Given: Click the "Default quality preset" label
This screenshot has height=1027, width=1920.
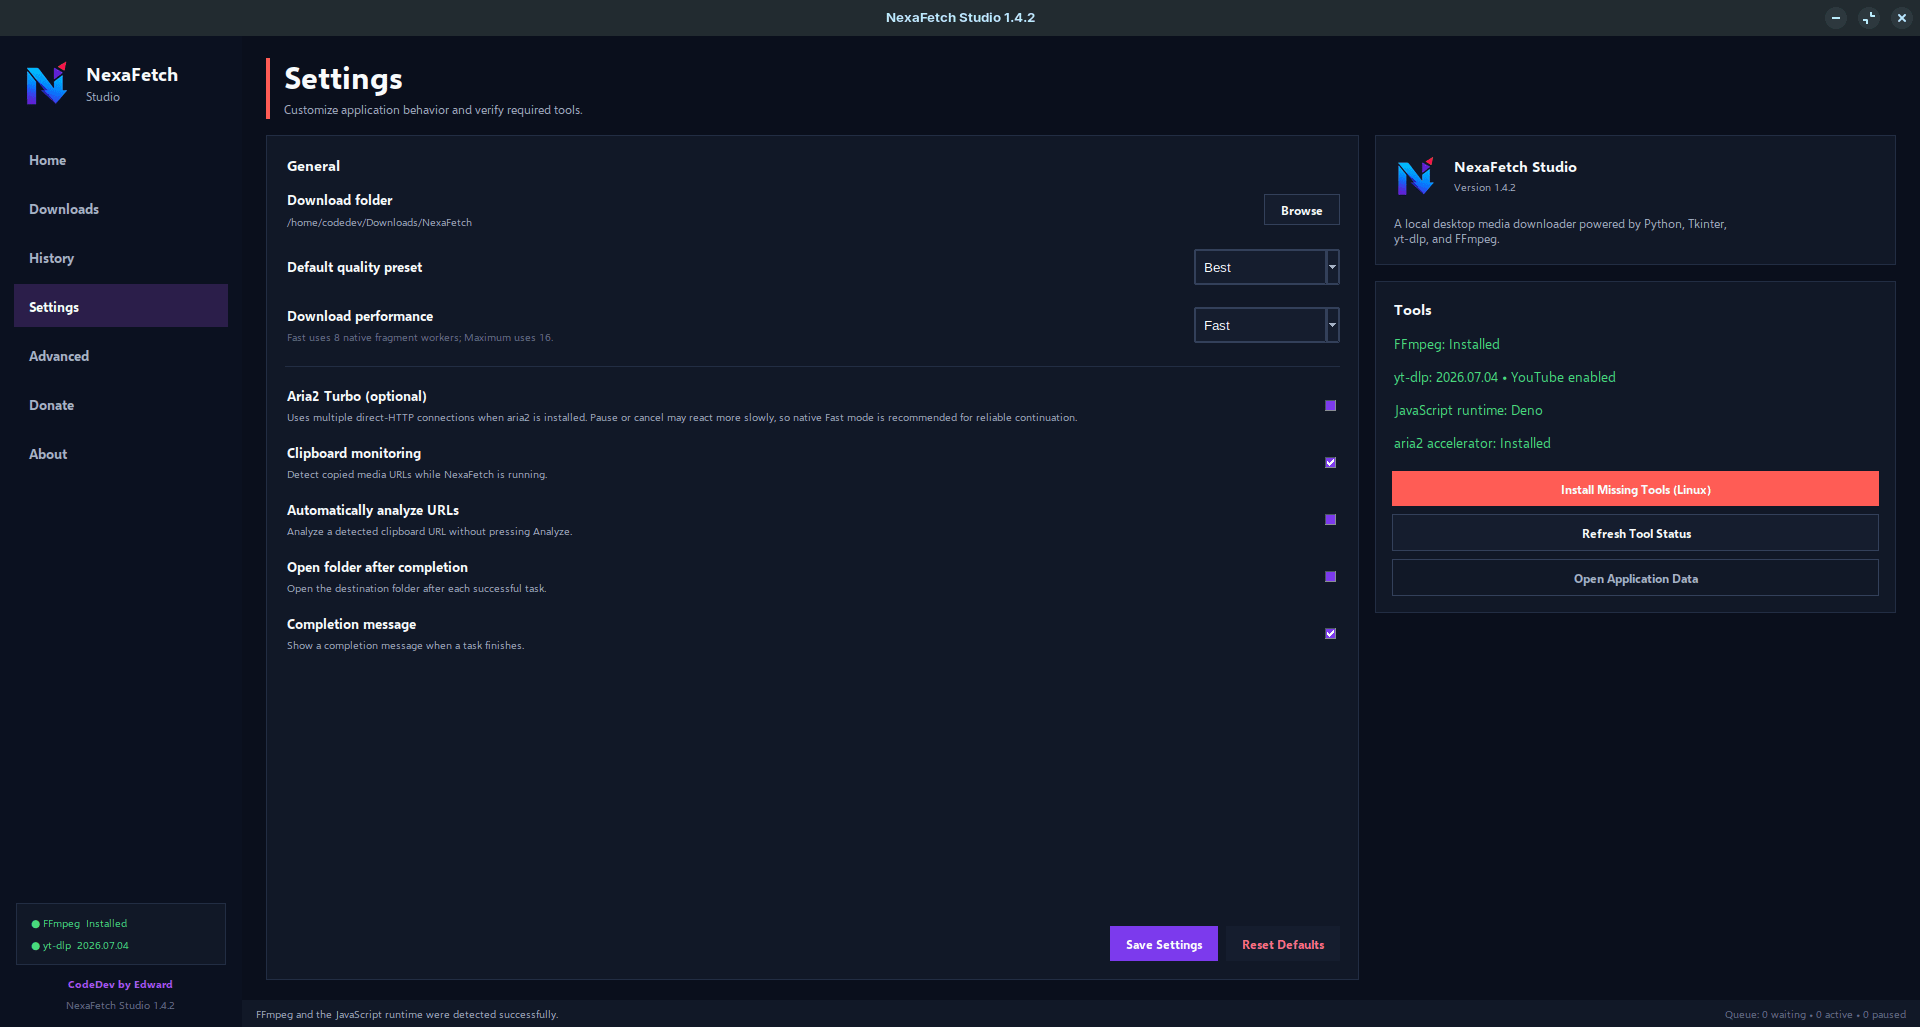Looking at the screenshot, I should [354, 267].
